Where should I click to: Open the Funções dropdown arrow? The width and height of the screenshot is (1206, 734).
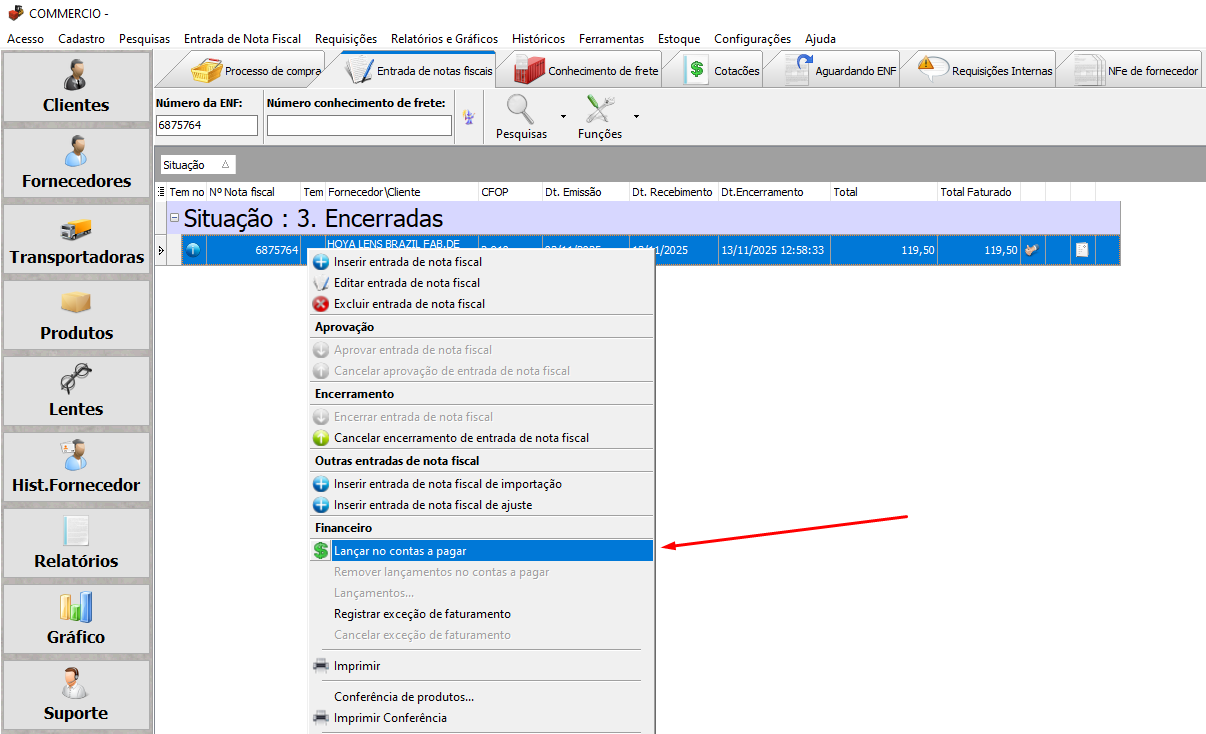tap(636, 116)
